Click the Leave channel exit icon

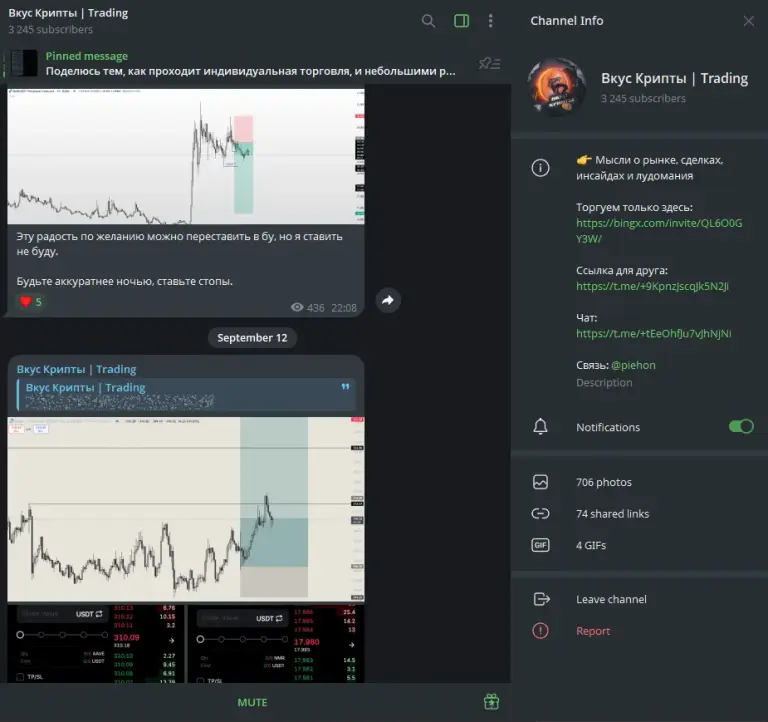click(541, 599)
